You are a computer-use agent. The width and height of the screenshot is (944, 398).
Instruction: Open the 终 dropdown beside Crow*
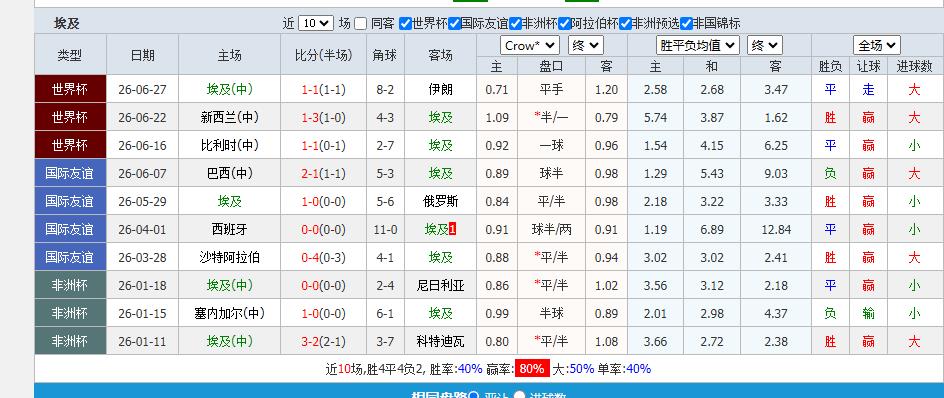(586, 45)
